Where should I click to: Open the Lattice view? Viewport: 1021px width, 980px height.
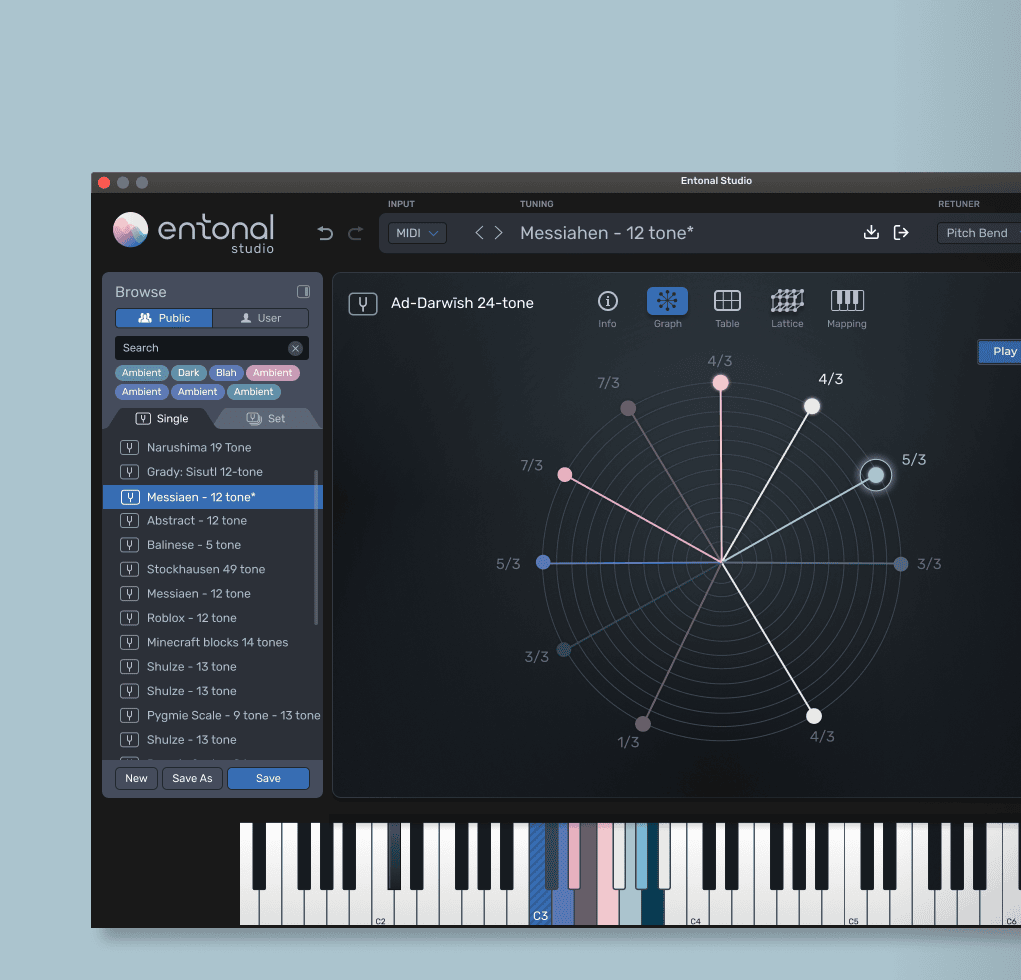(x=787, y=308)
